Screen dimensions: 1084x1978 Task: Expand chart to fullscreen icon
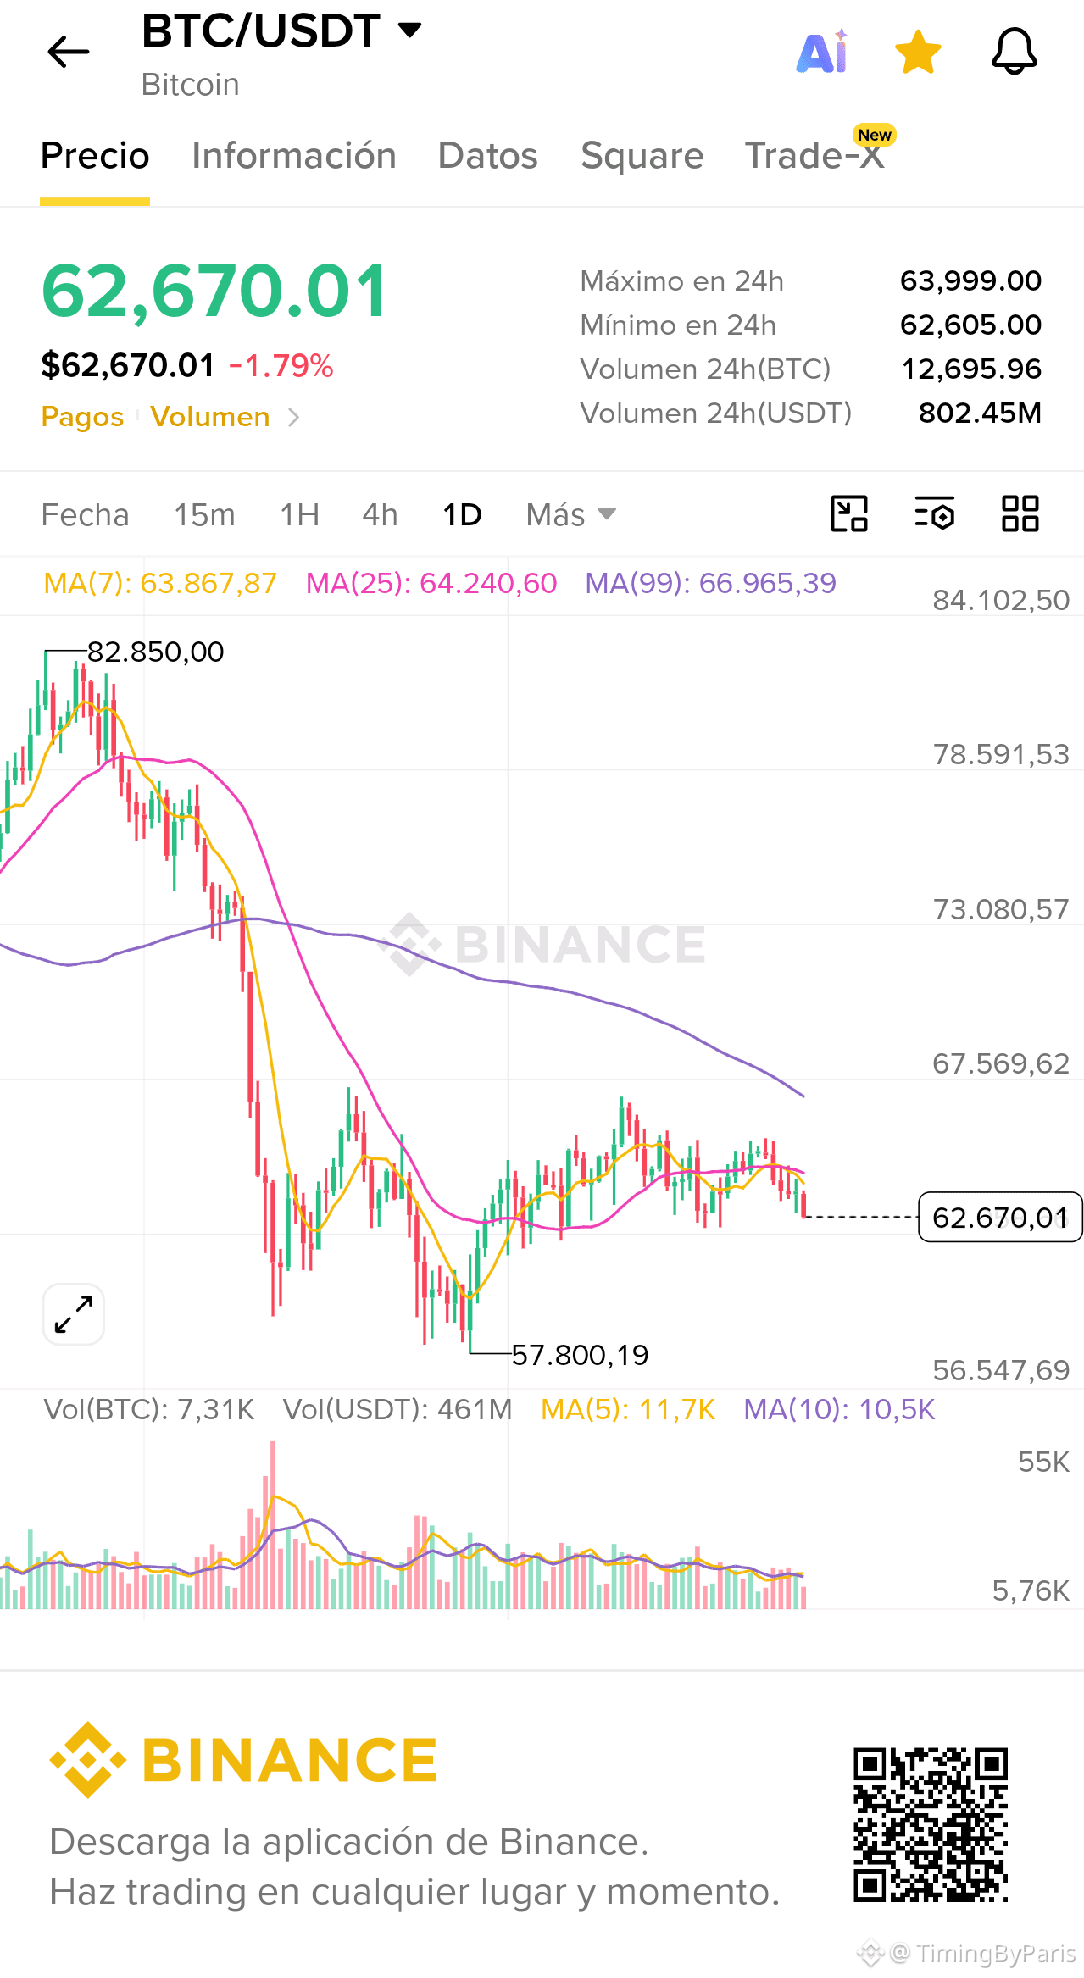(74, 1314)
